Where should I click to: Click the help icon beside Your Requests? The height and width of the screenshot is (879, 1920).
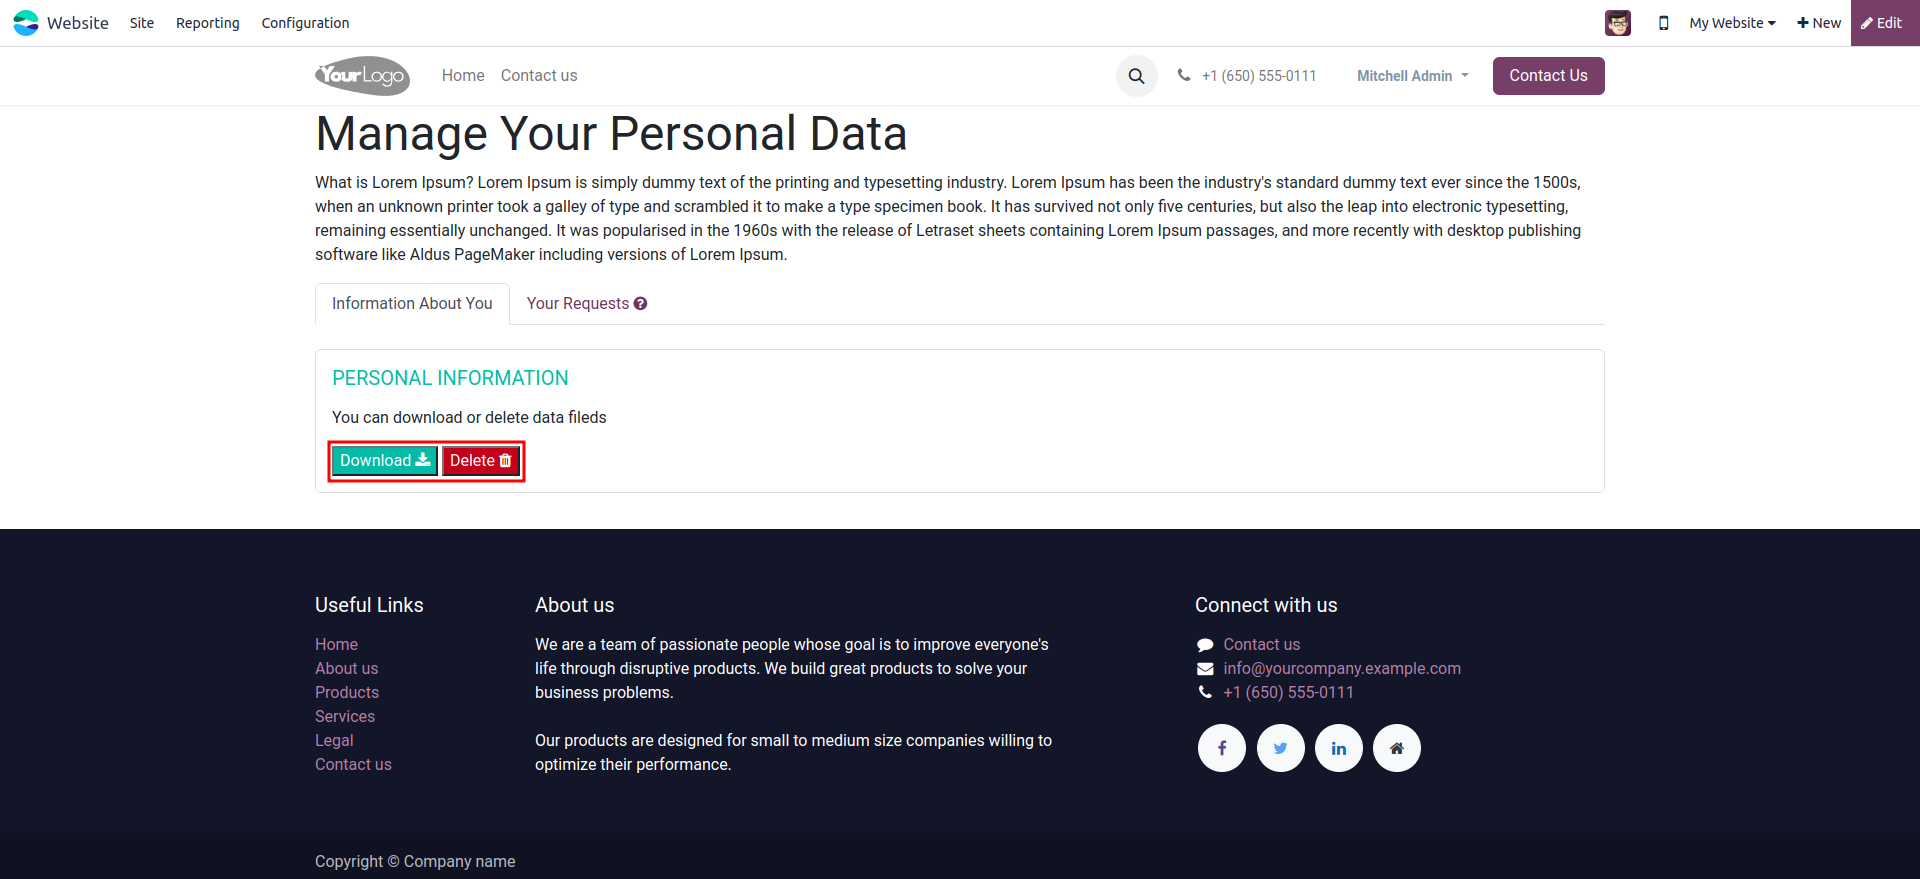[641, 304]
